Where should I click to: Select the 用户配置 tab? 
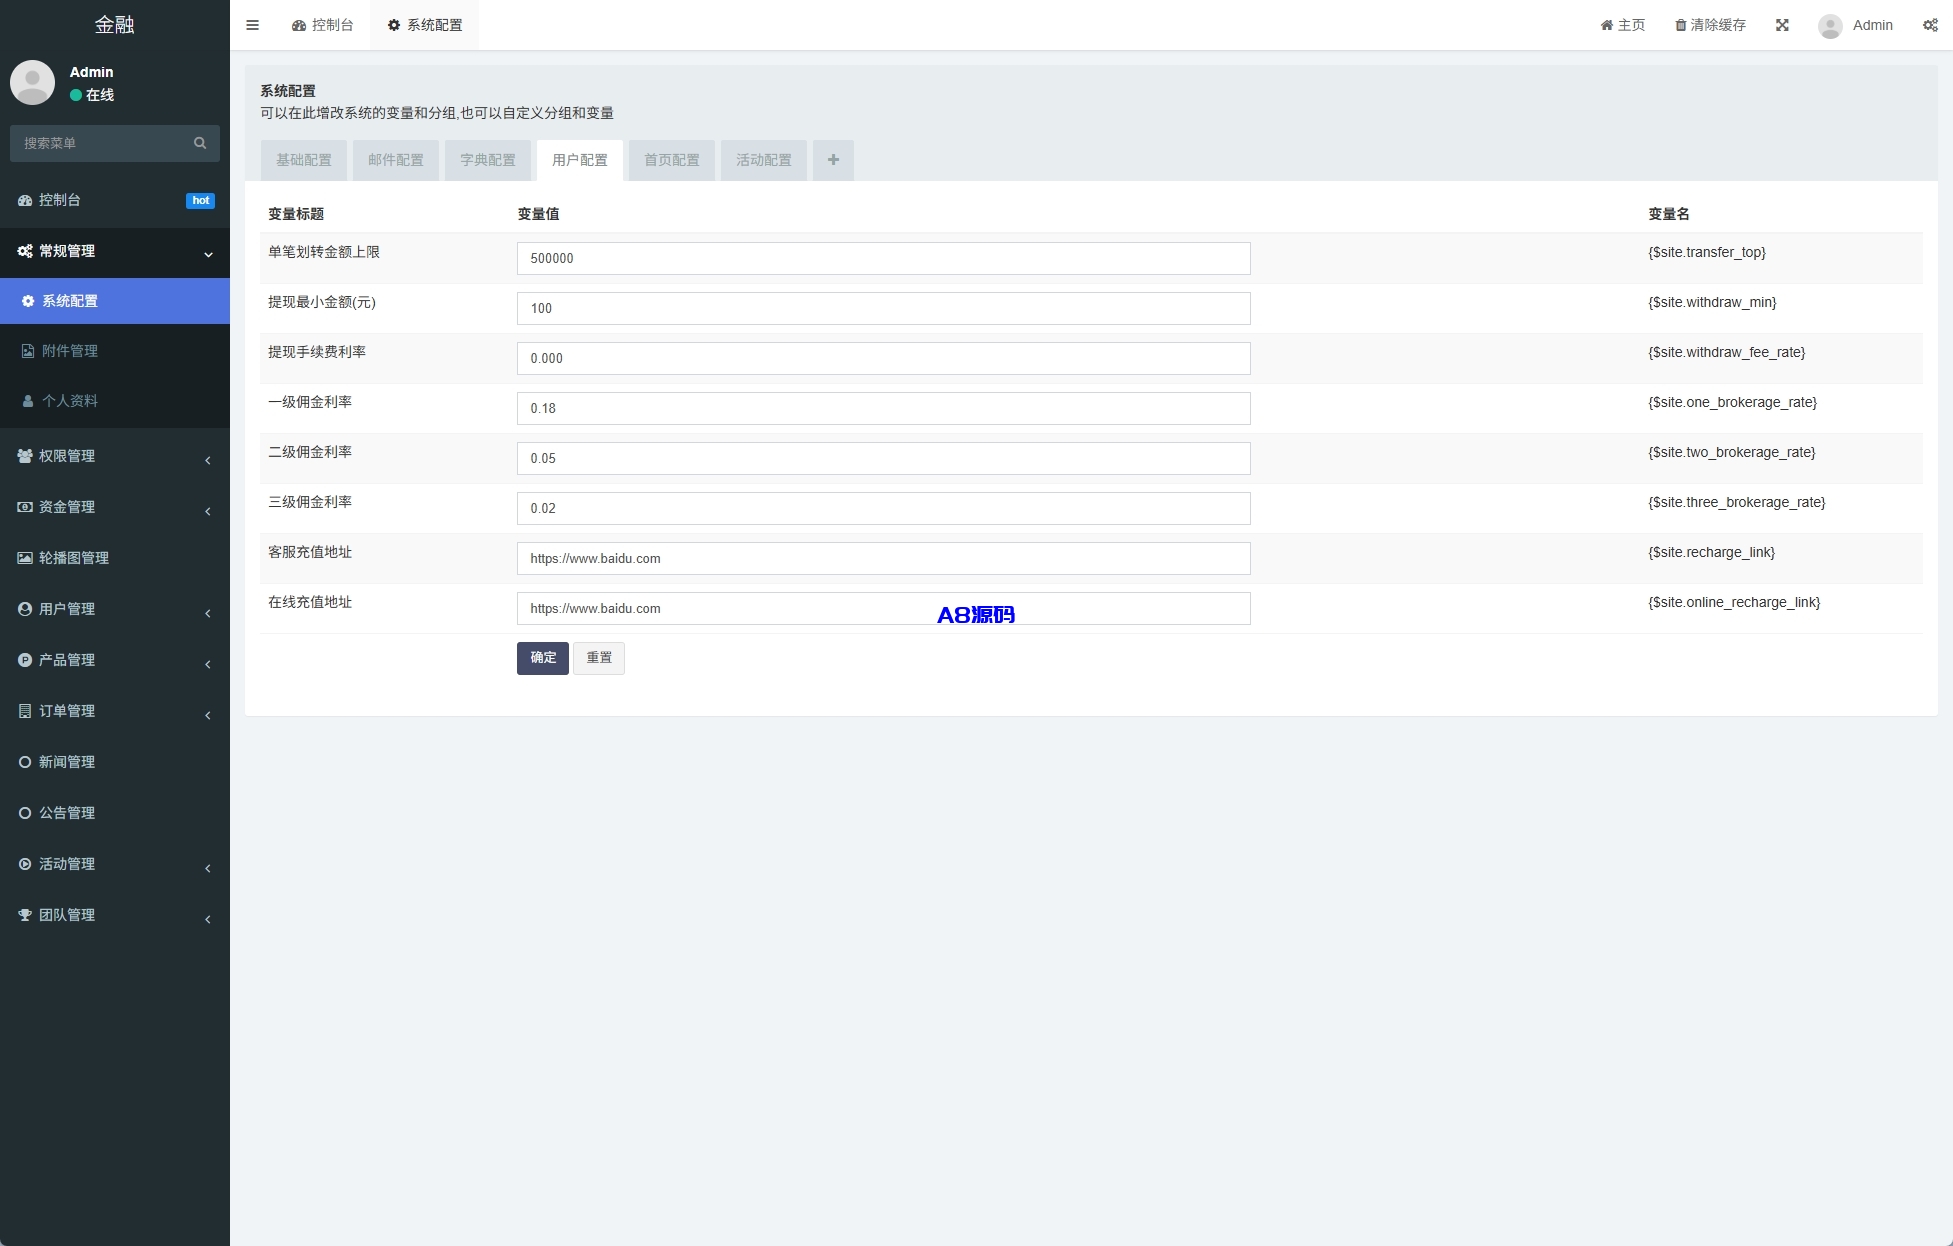pyautogui.click(x=580, y=160)
